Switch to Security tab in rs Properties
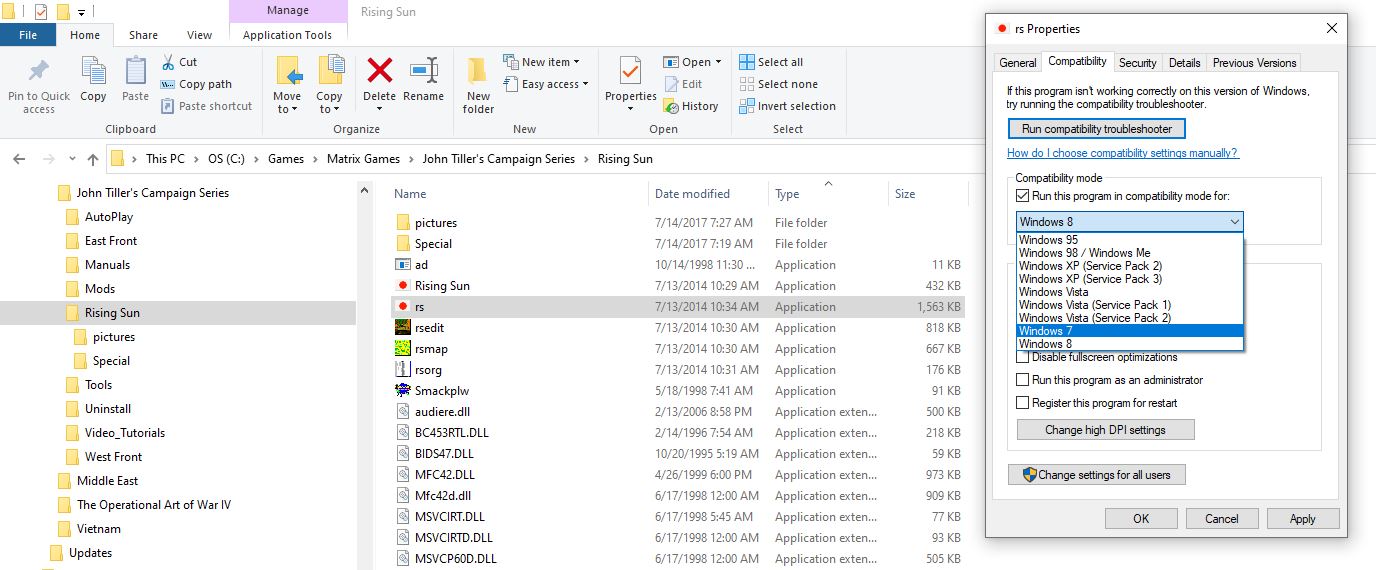This screenshot has width=1376, height=570. tap(1138, 63)
